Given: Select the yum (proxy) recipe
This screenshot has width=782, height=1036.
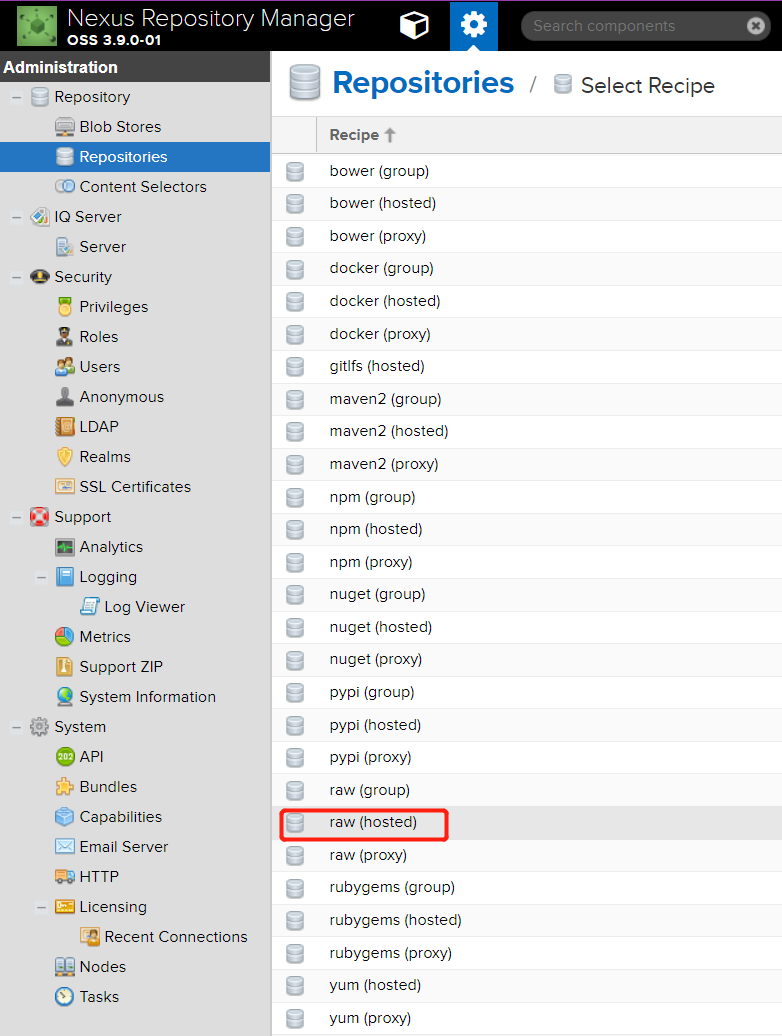Looking at the screenshot, I should 526,1018.
